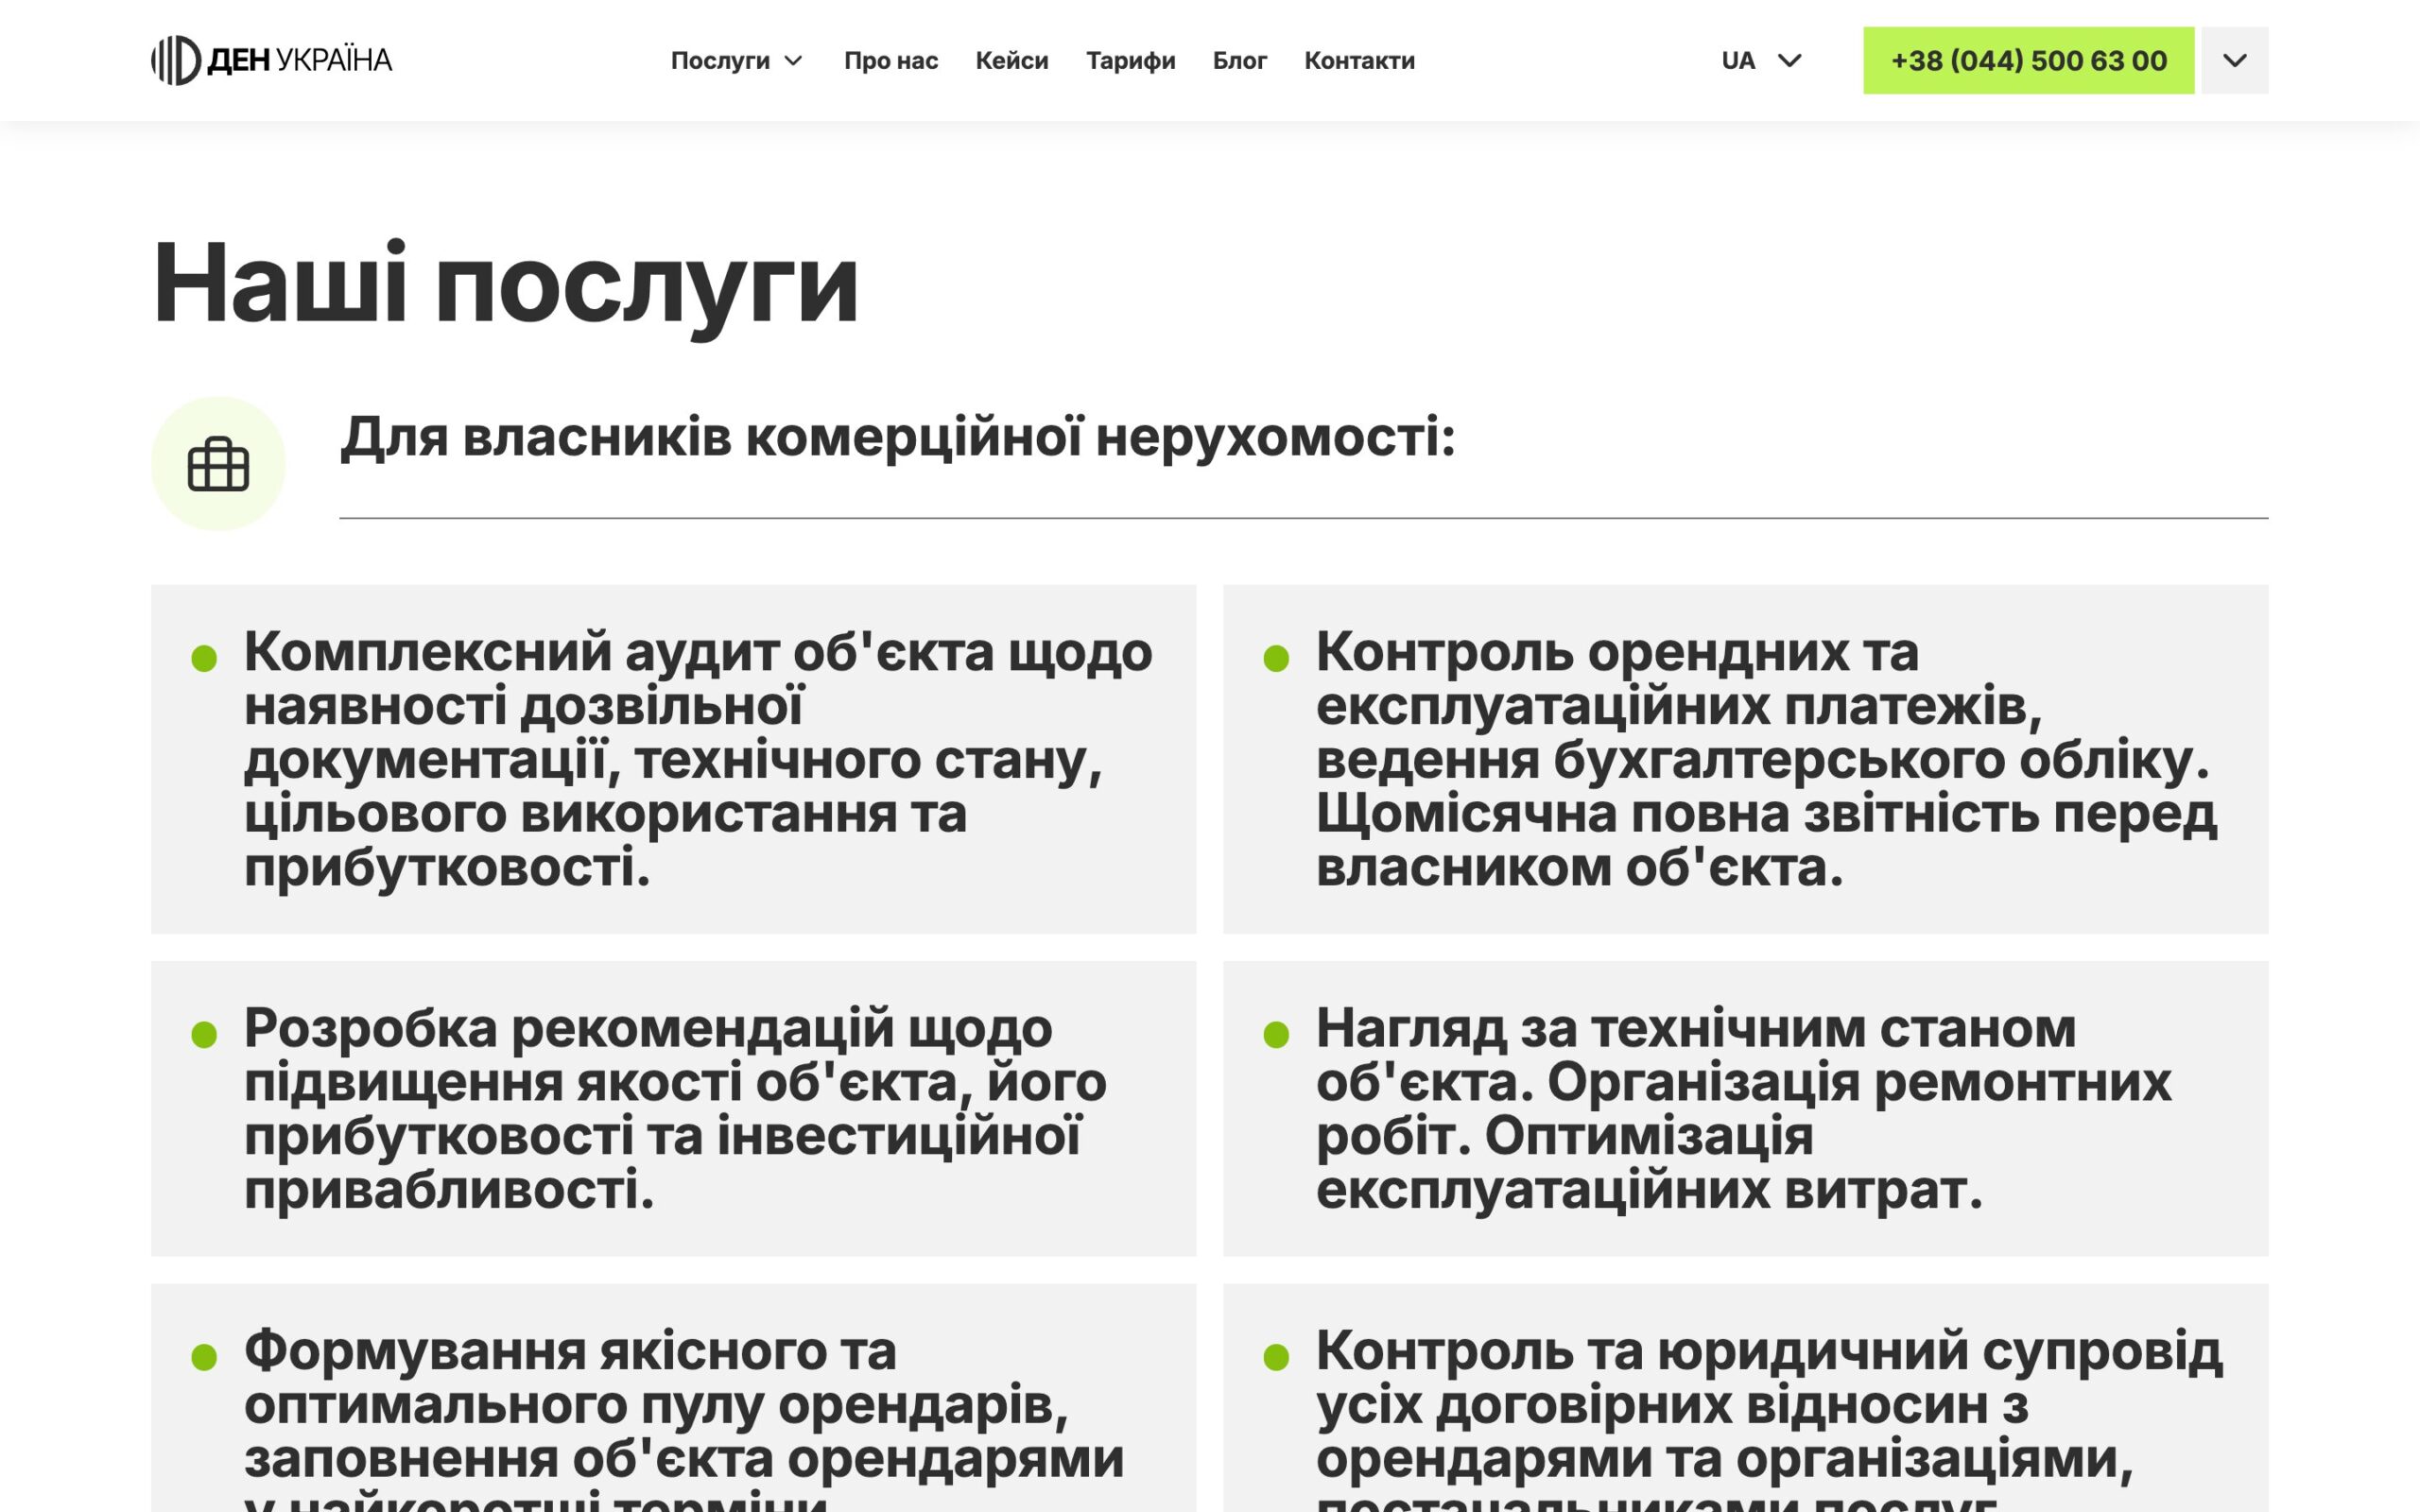
Task: Click heading Для власників комерційної нерухомості
Action: point(897,437)
